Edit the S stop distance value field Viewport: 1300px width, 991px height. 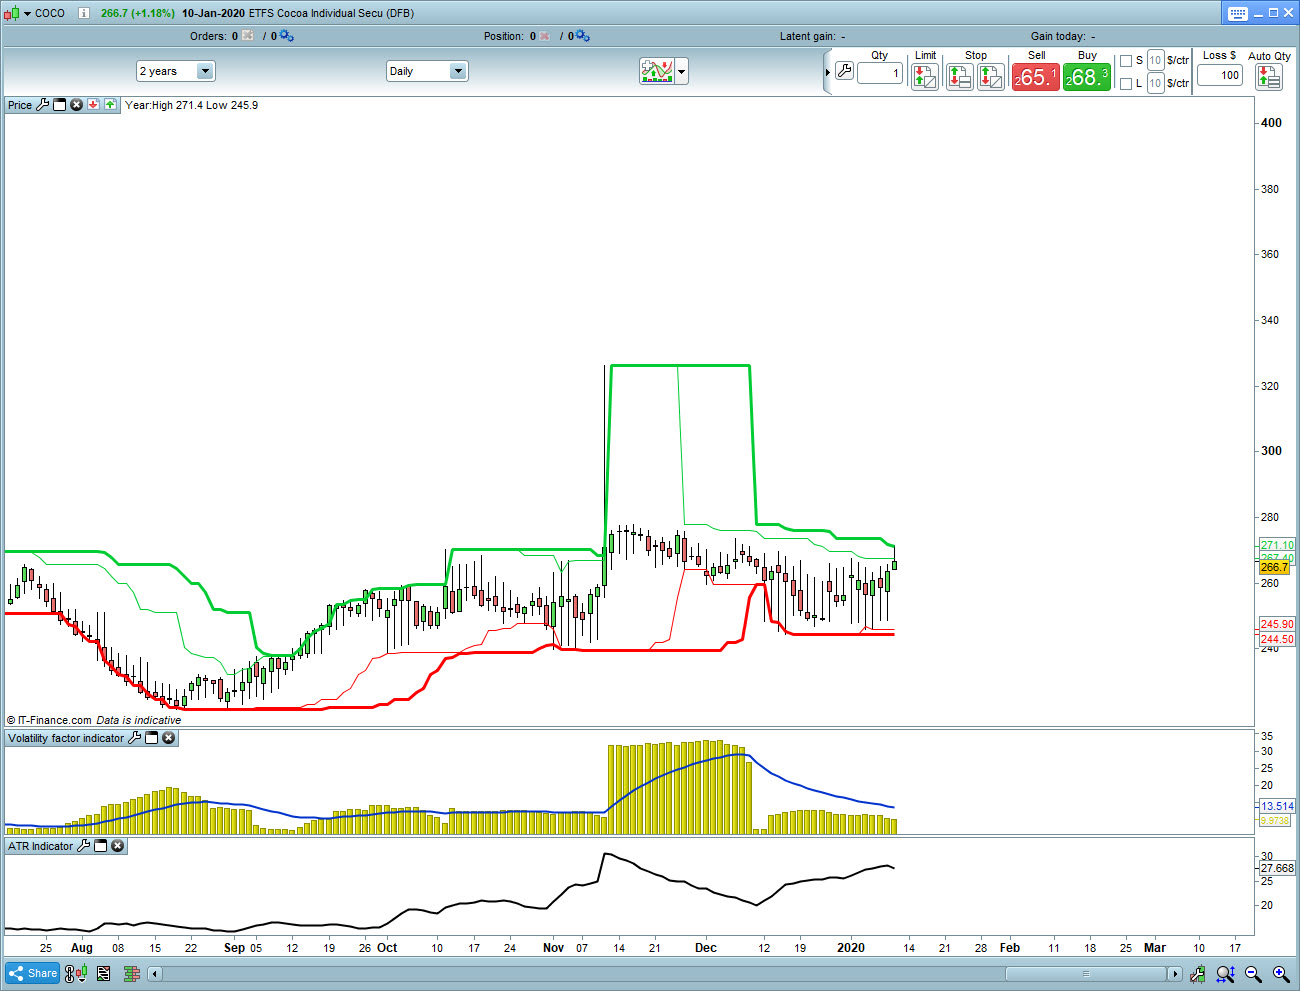(x=1155, y=61)
